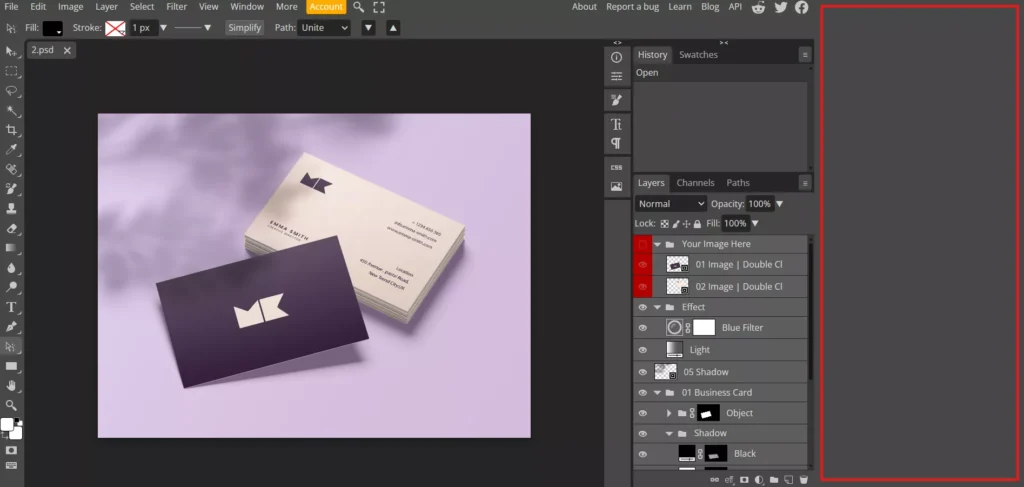Open the Twitter link icon
The width and height of the screenshot is (1024, 487).
pyautogui.click(x=780, y=7)
